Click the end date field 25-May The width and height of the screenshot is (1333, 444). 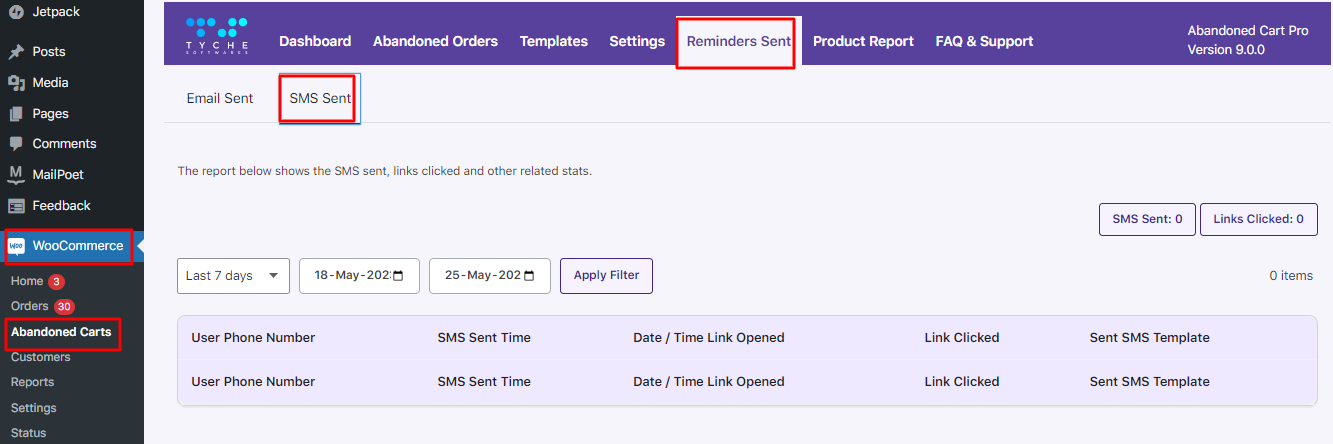tap(490, 276)
